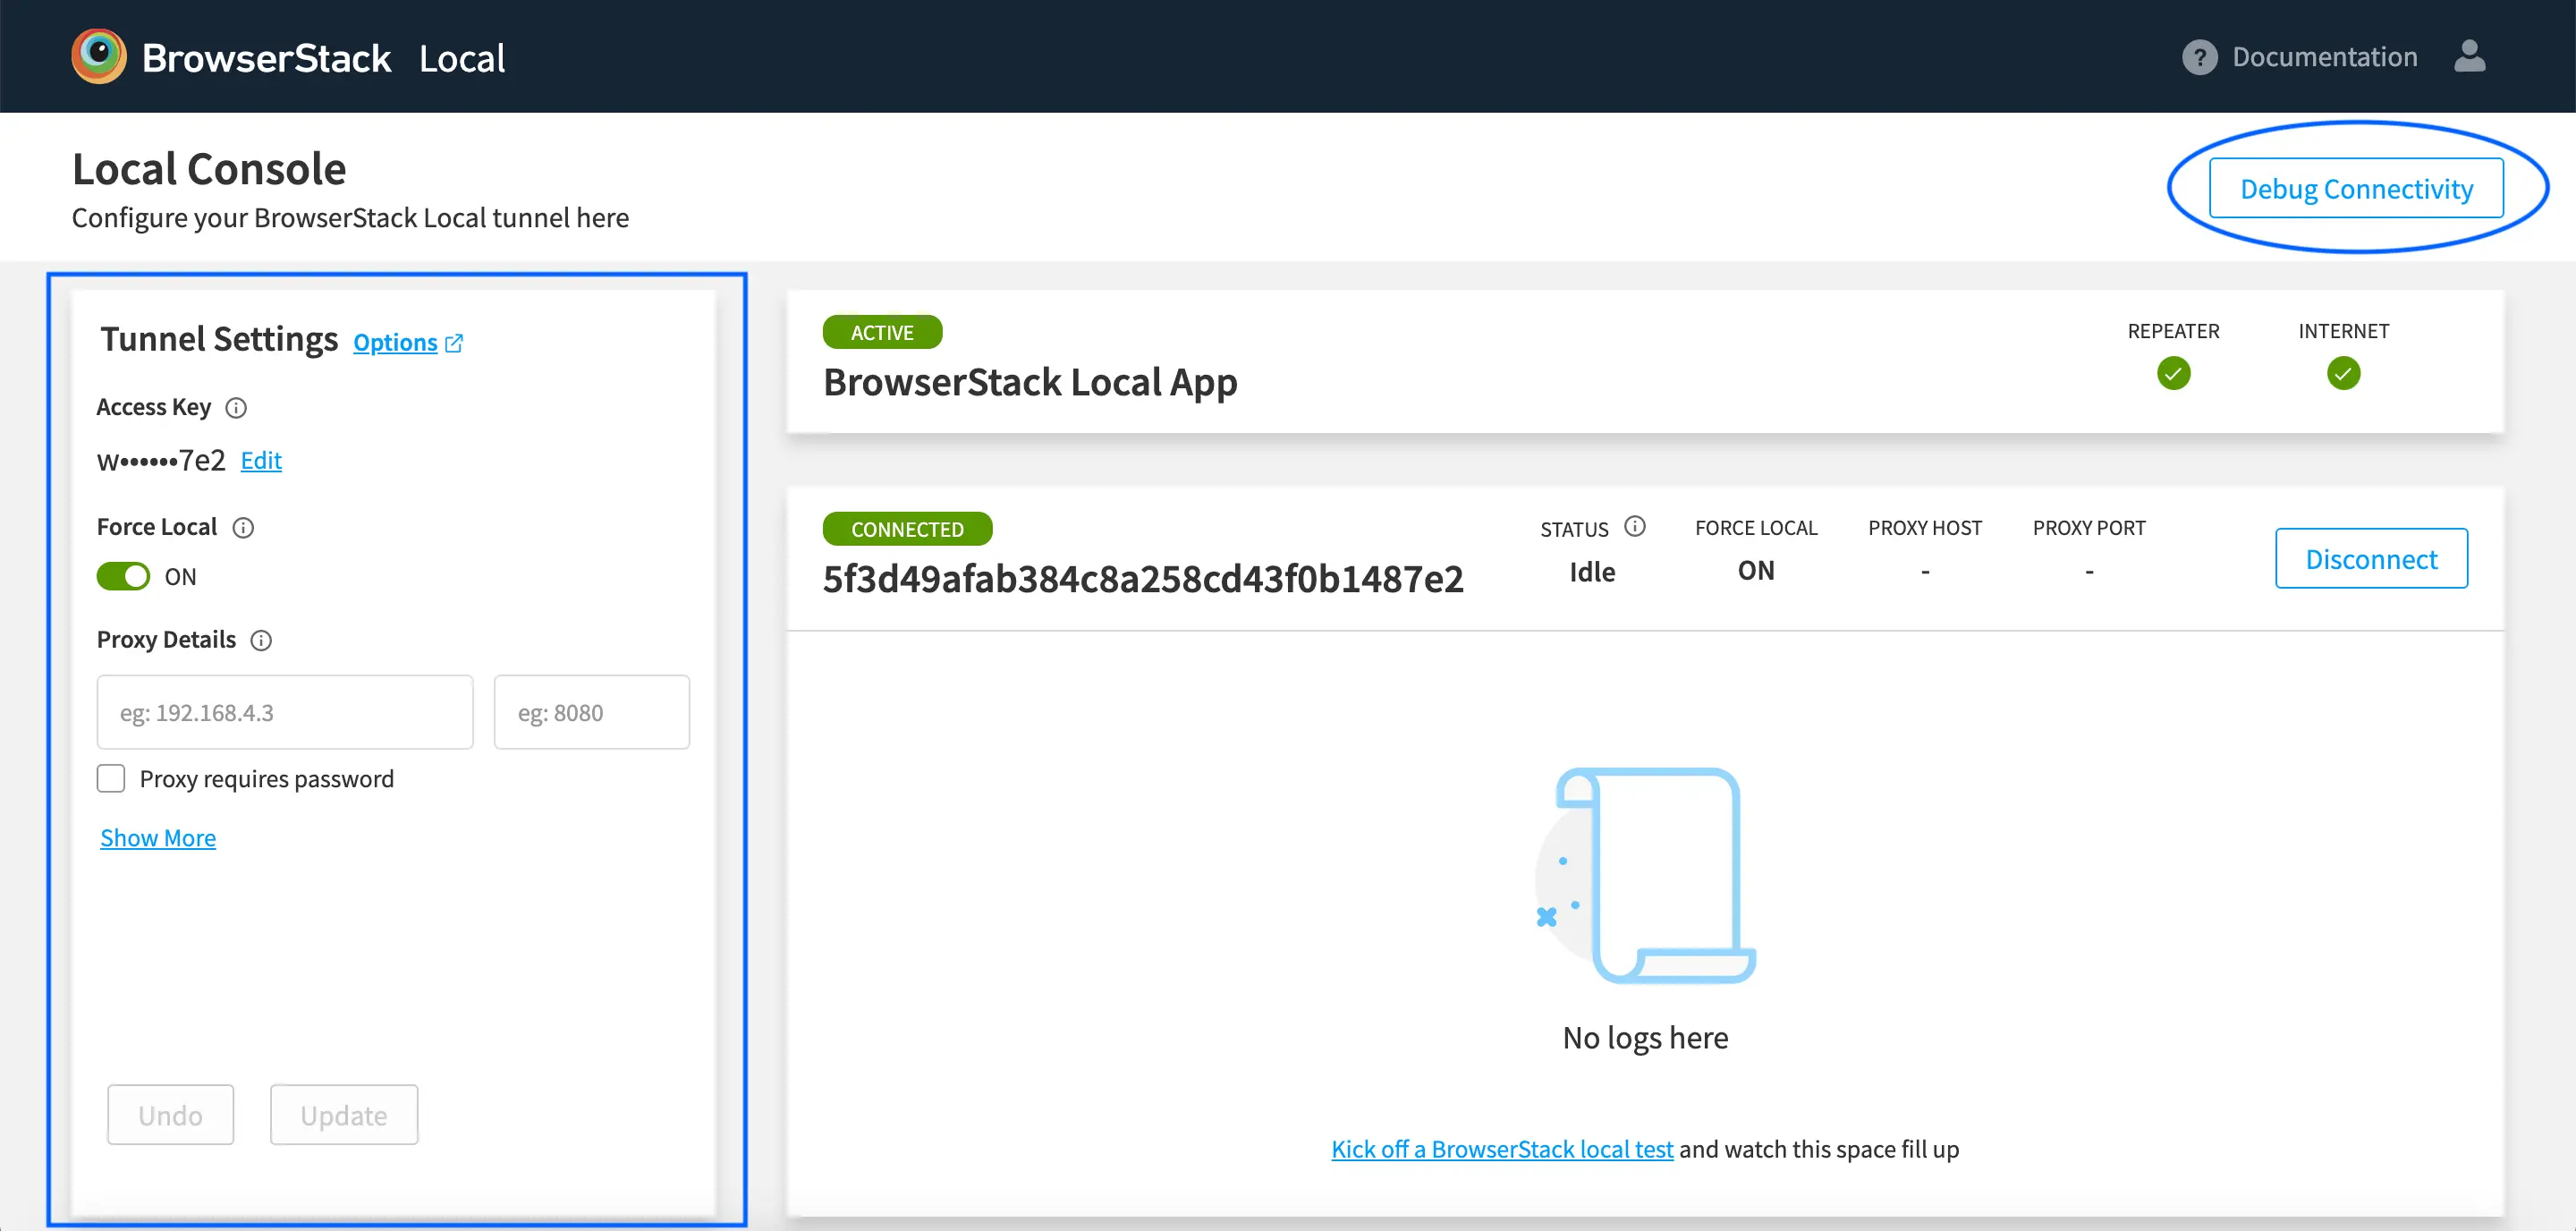Click the external link icon beside Options
Viewport: 2576px width, 1231px height.
tap(454, 343)
